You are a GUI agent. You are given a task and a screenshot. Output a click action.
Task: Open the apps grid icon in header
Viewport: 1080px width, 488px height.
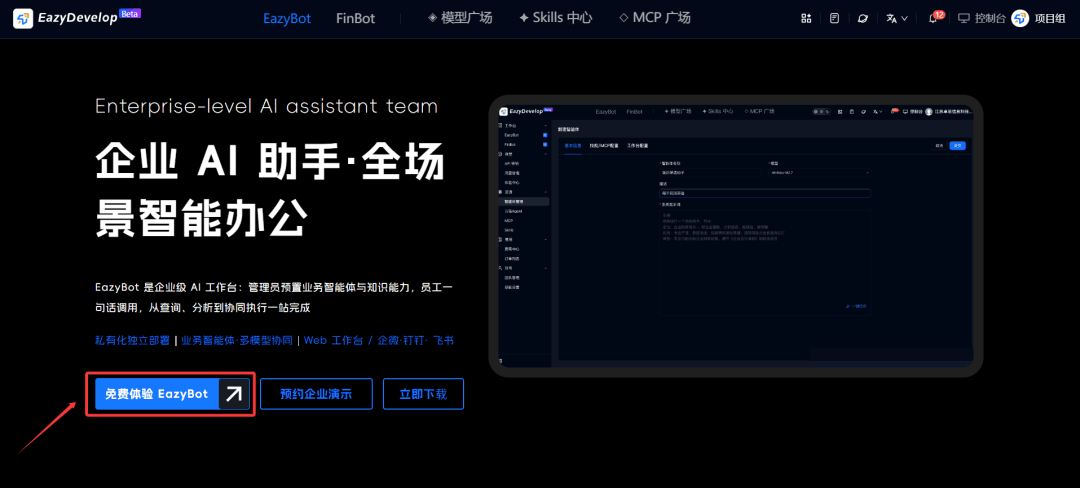coord(806,19)
